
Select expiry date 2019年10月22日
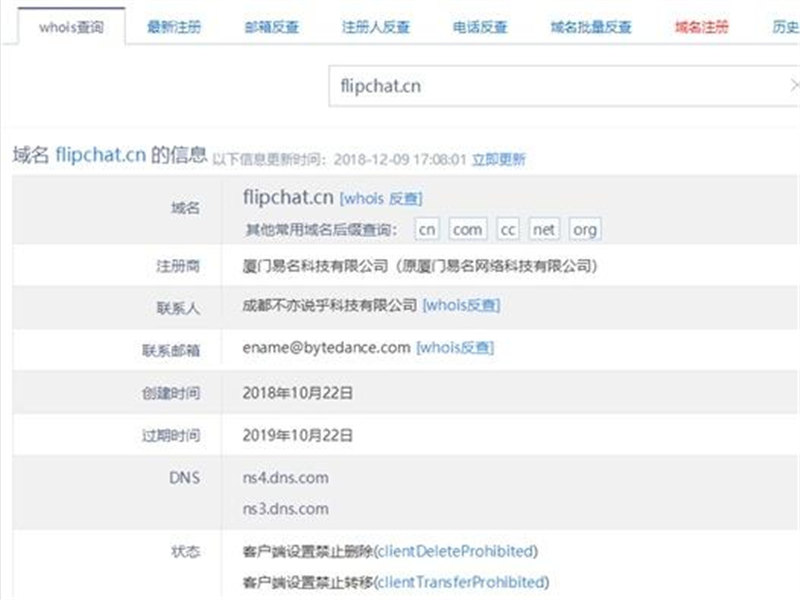pos(297,435)
